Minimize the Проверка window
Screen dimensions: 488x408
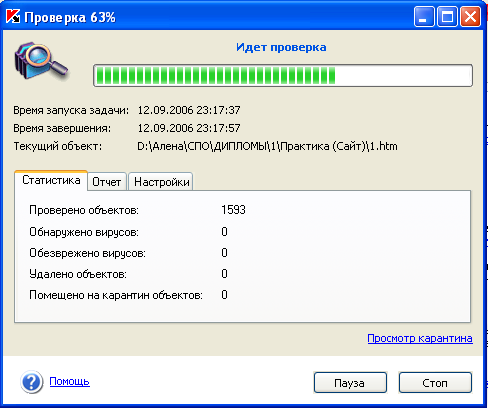pos(424,16)
